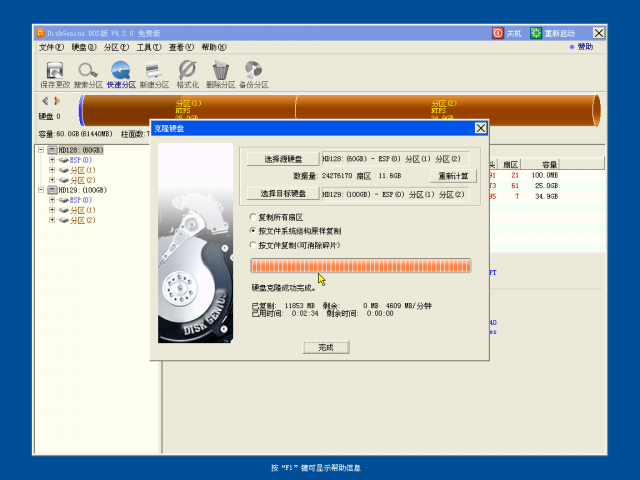Click the 完成 finish button
The height and width of the screenshot is (480, 640).
point(326,347)
